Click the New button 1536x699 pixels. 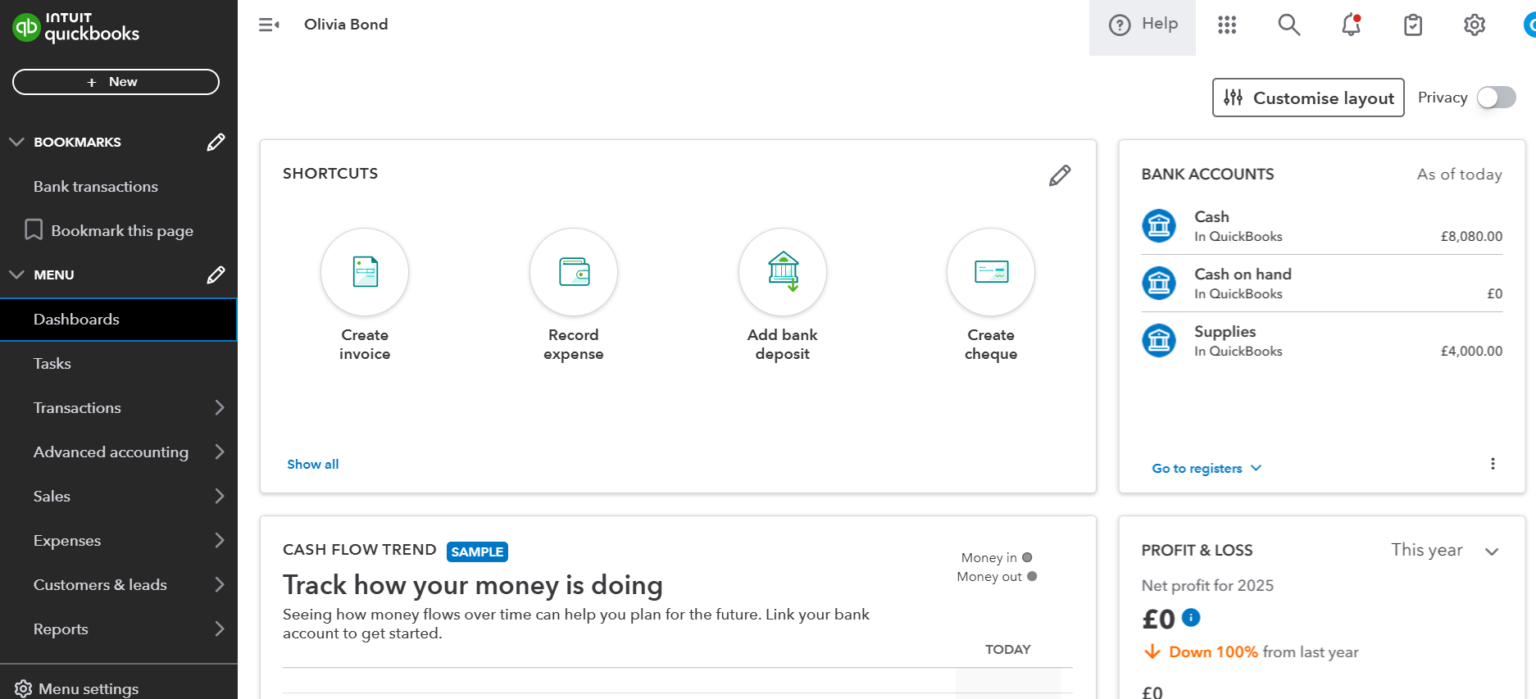(115, 81)
